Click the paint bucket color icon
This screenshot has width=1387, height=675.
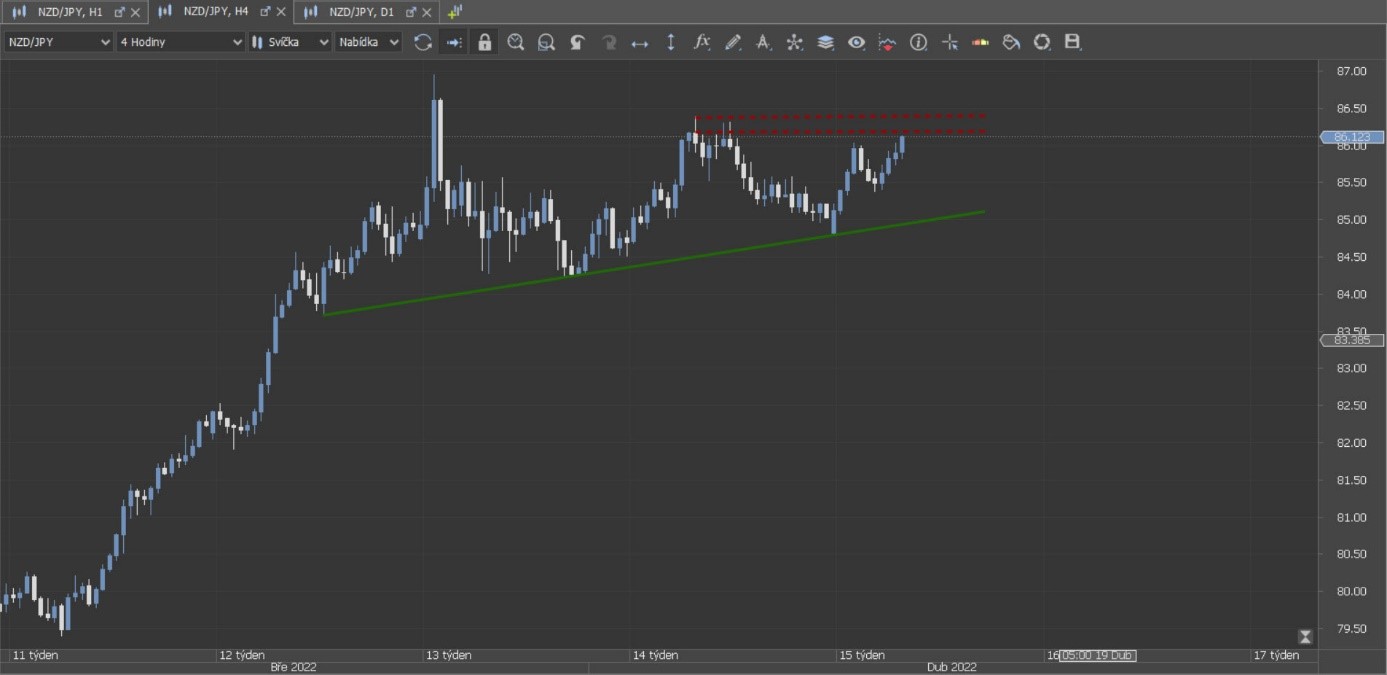[1011, 42]
